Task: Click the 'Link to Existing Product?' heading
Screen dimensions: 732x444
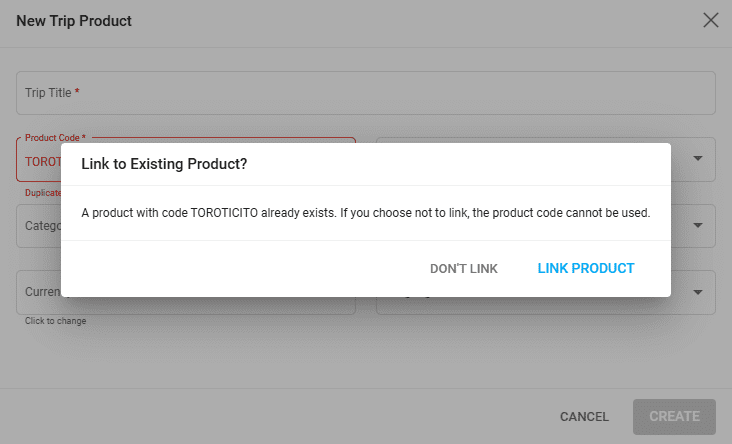Action: pyautogui.click(x=164, y=164)
